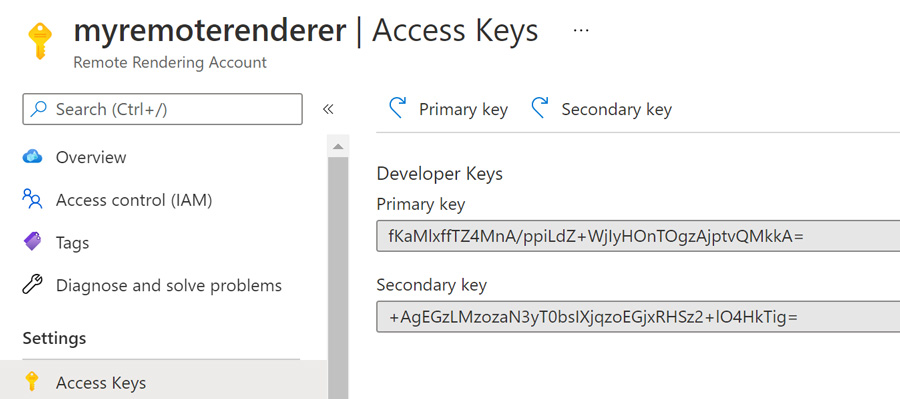
Task: Open the ellipsis more options menu
Action: (581, 30)
